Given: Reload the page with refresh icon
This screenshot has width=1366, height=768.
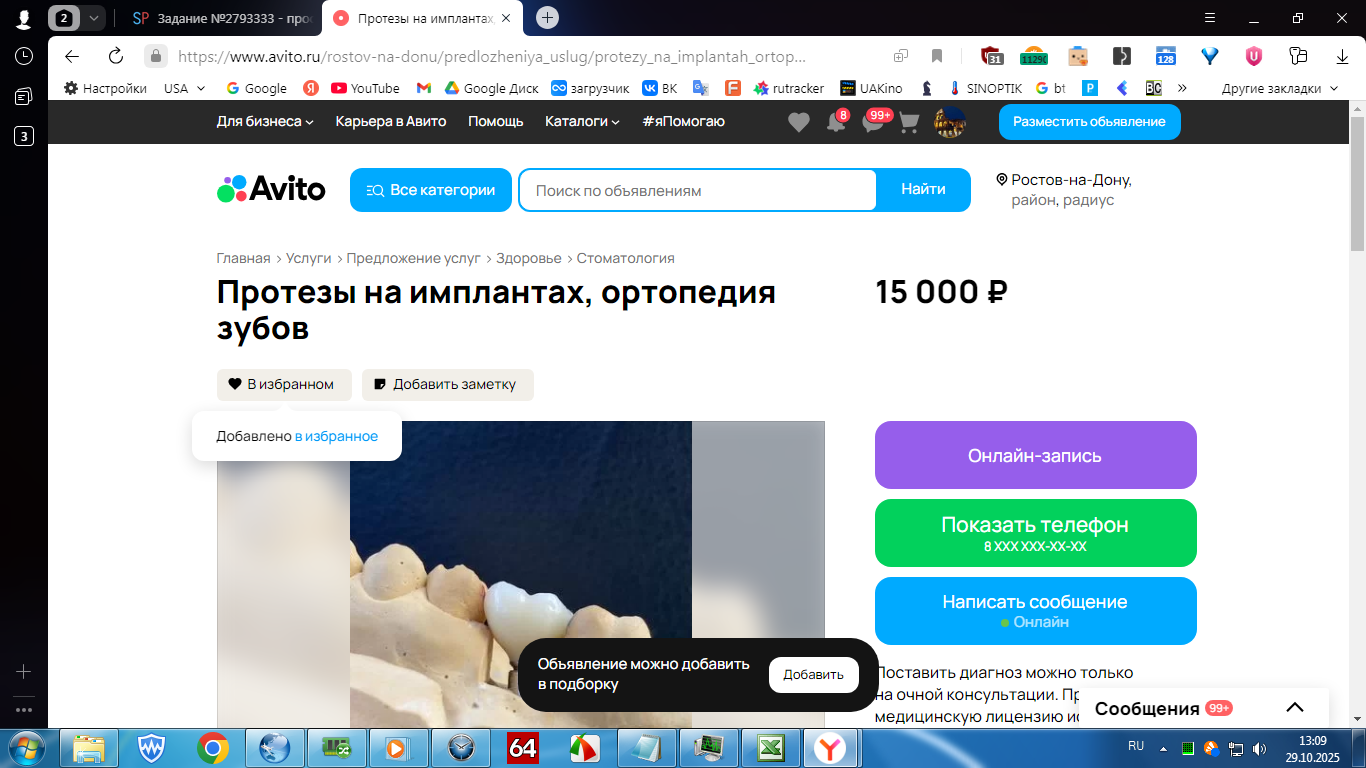Looking at the screenshot, I should pos(116,56).
